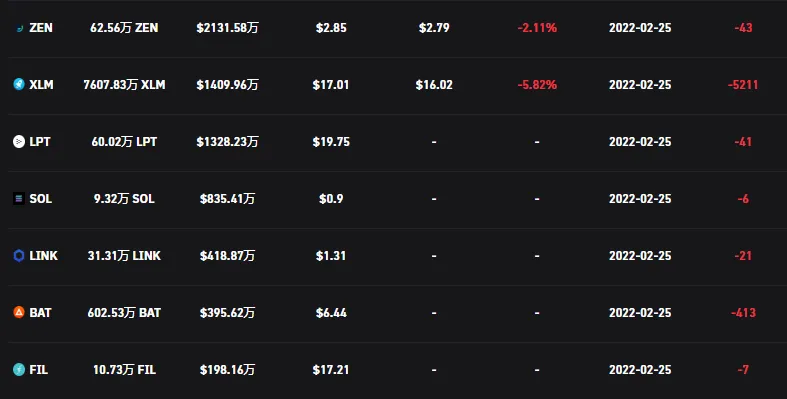The width and height of the screenshot is (787, 399).
Task: Open the XLM token name link
Action: 41,85
